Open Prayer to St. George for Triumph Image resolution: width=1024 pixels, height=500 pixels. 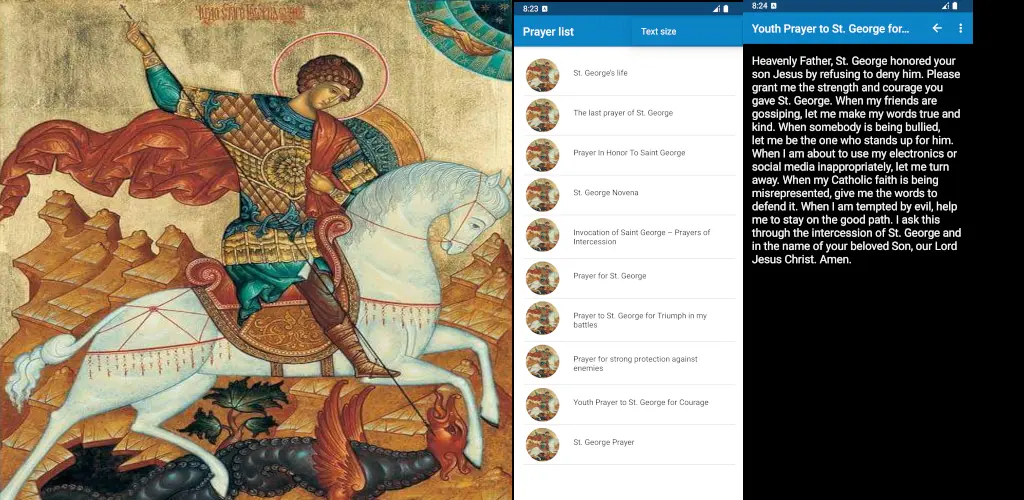click(630, 320)
